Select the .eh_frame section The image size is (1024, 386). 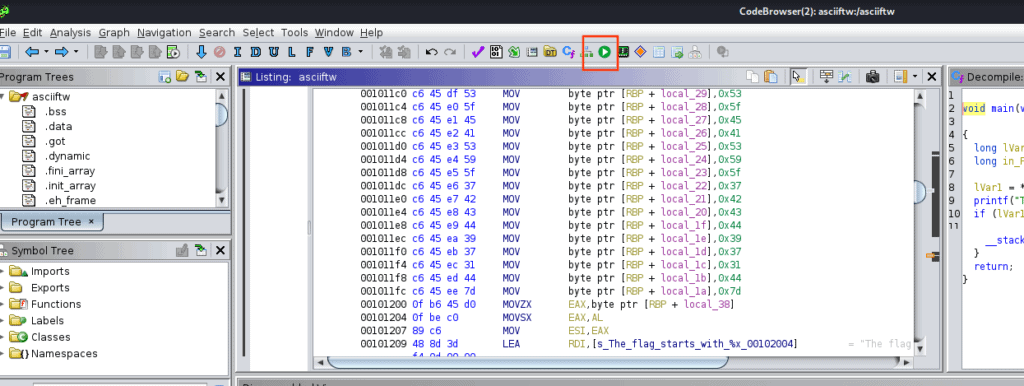pos(70,201)
